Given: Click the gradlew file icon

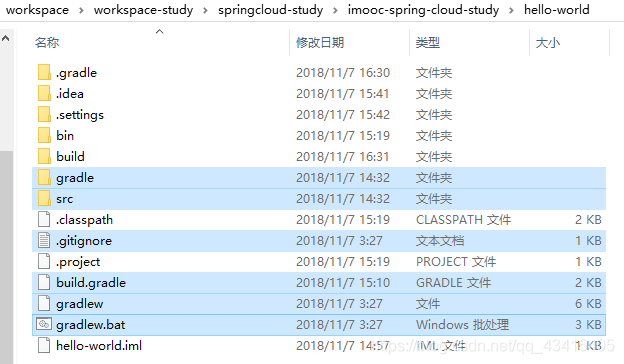Looking at the screenshot, I should click(44, 304).
